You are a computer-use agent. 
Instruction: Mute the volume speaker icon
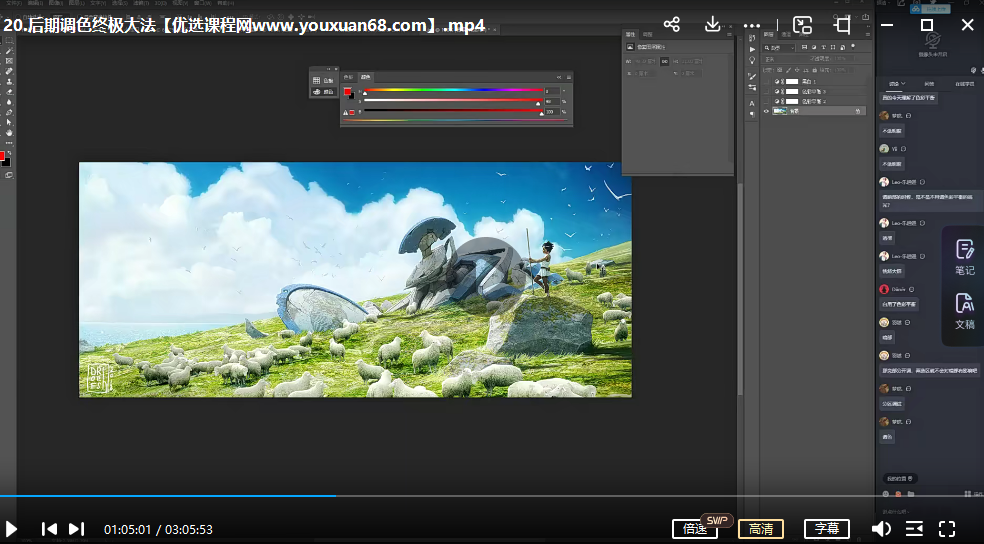tap(881, 529)
